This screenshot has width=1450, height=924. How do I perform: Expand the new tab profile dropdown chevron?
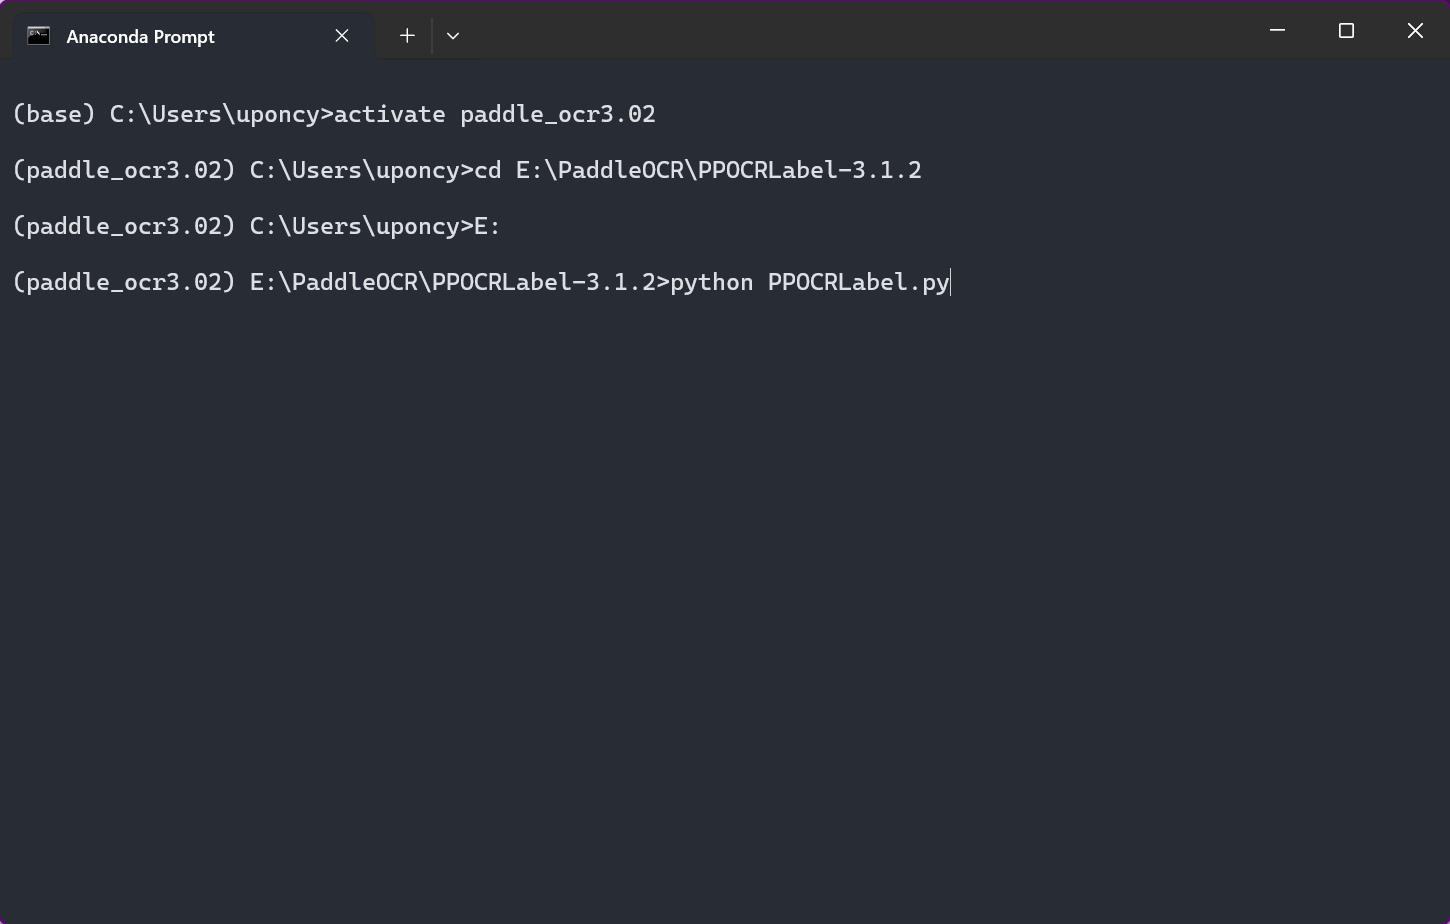point(453,36)
